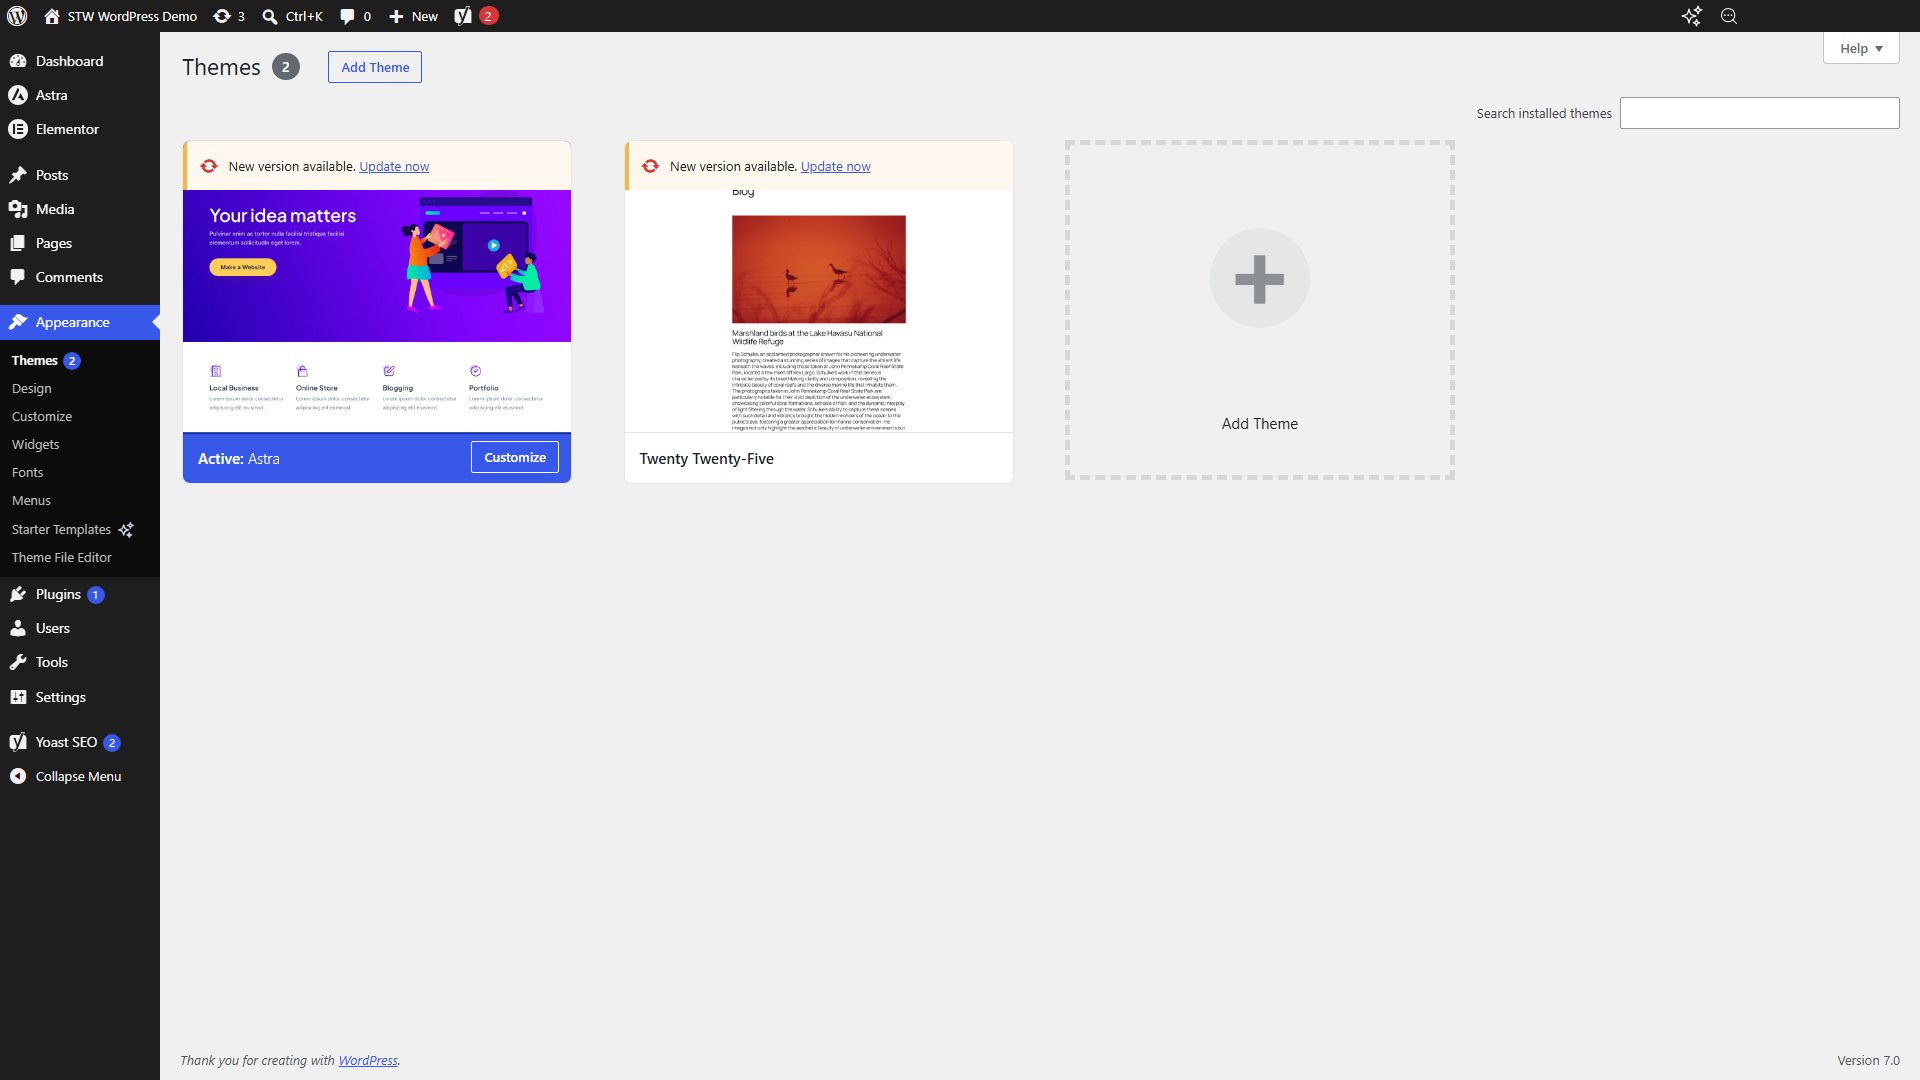Click the Yoast SEO icon in sidebar
This screenshot has width=1920, height=1080.
18,742
